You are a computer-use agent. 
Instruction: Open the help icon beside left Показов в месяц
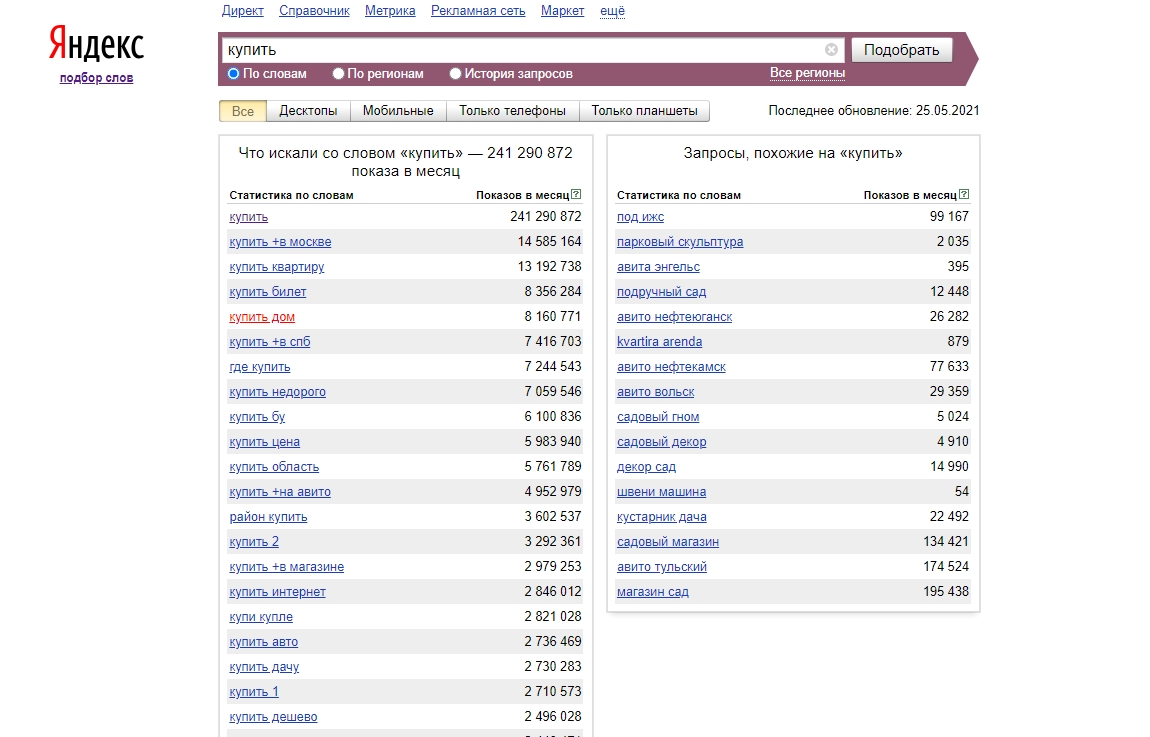576,194
